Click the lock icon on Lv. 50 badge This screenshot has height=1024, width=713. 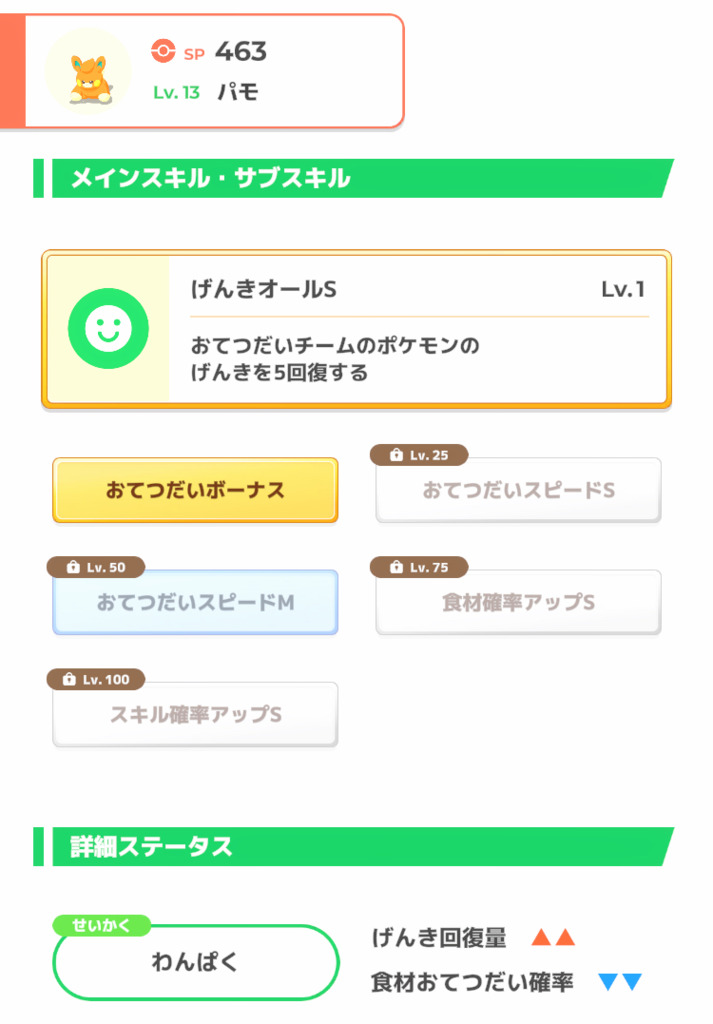pos(73,567)
